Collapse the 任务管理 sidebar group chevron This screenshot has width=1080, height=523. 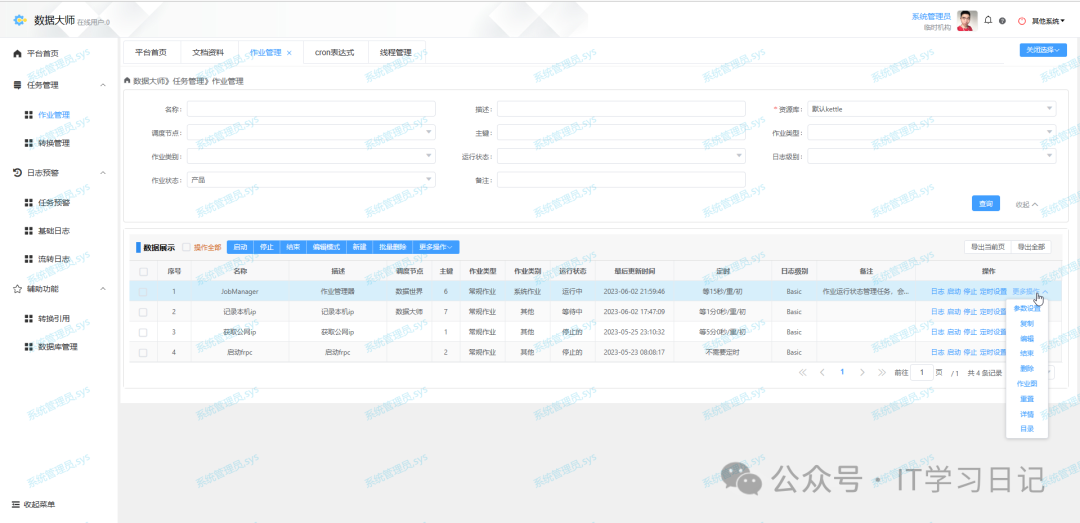point(103,85)
